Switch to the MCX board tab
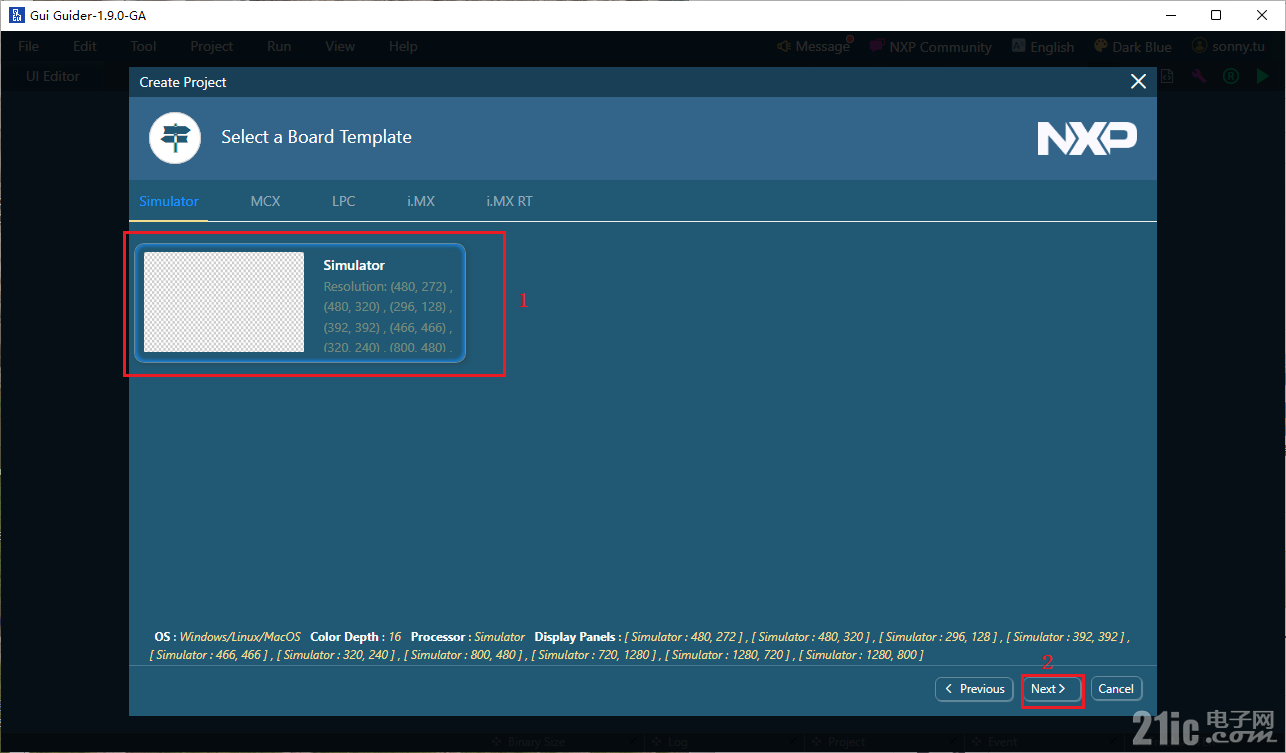1286x753 pixels. 265,201
